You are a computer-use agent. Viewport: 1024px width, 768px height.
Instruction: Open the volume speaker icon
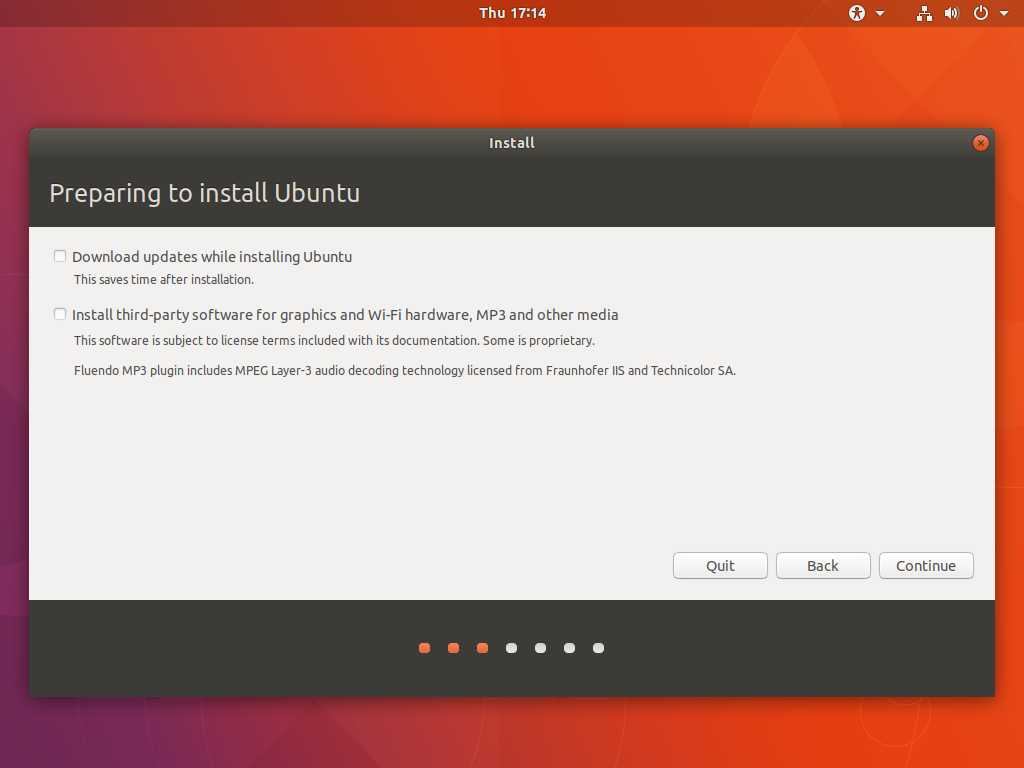point(952,13)
